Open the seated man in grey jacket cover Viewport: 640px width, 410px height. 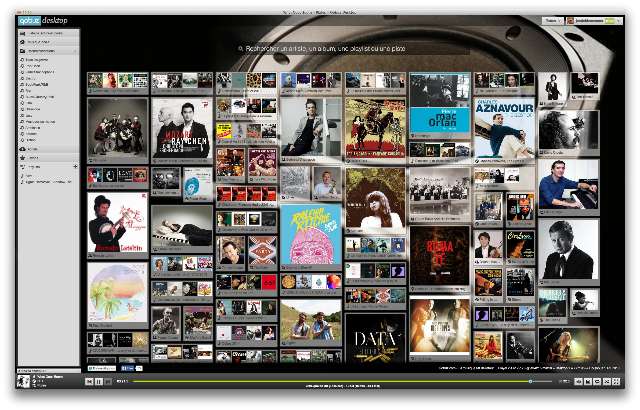pyautogui.click(x=311, y=127)
